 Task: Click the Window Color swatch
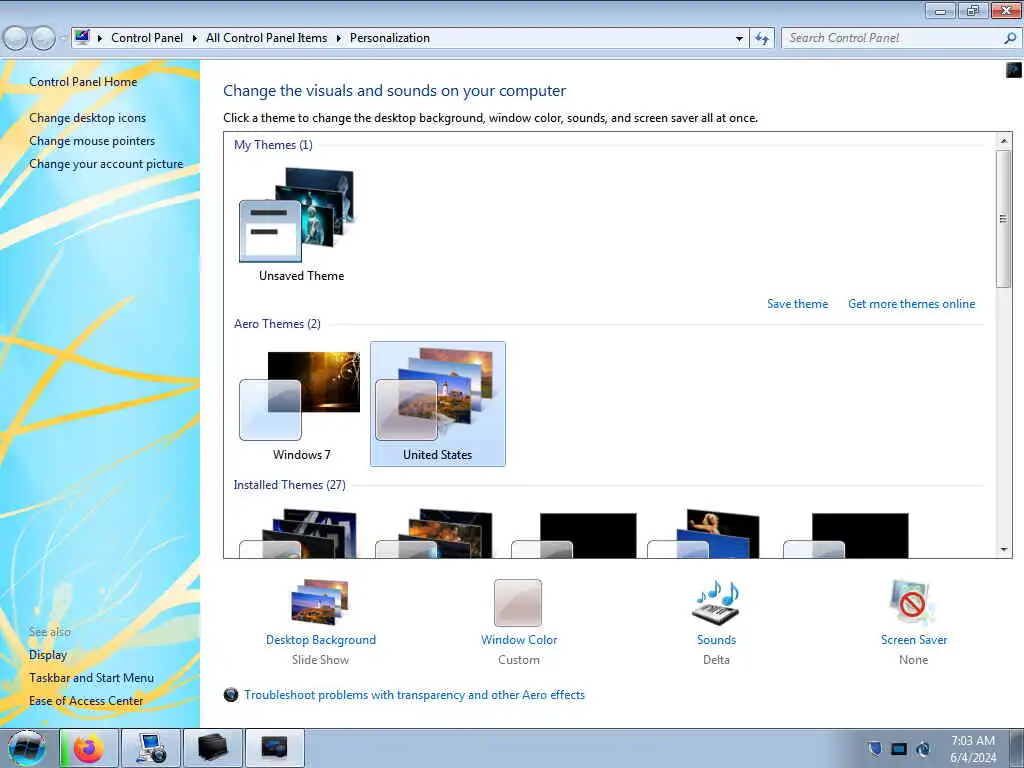(x=518, y=603)
